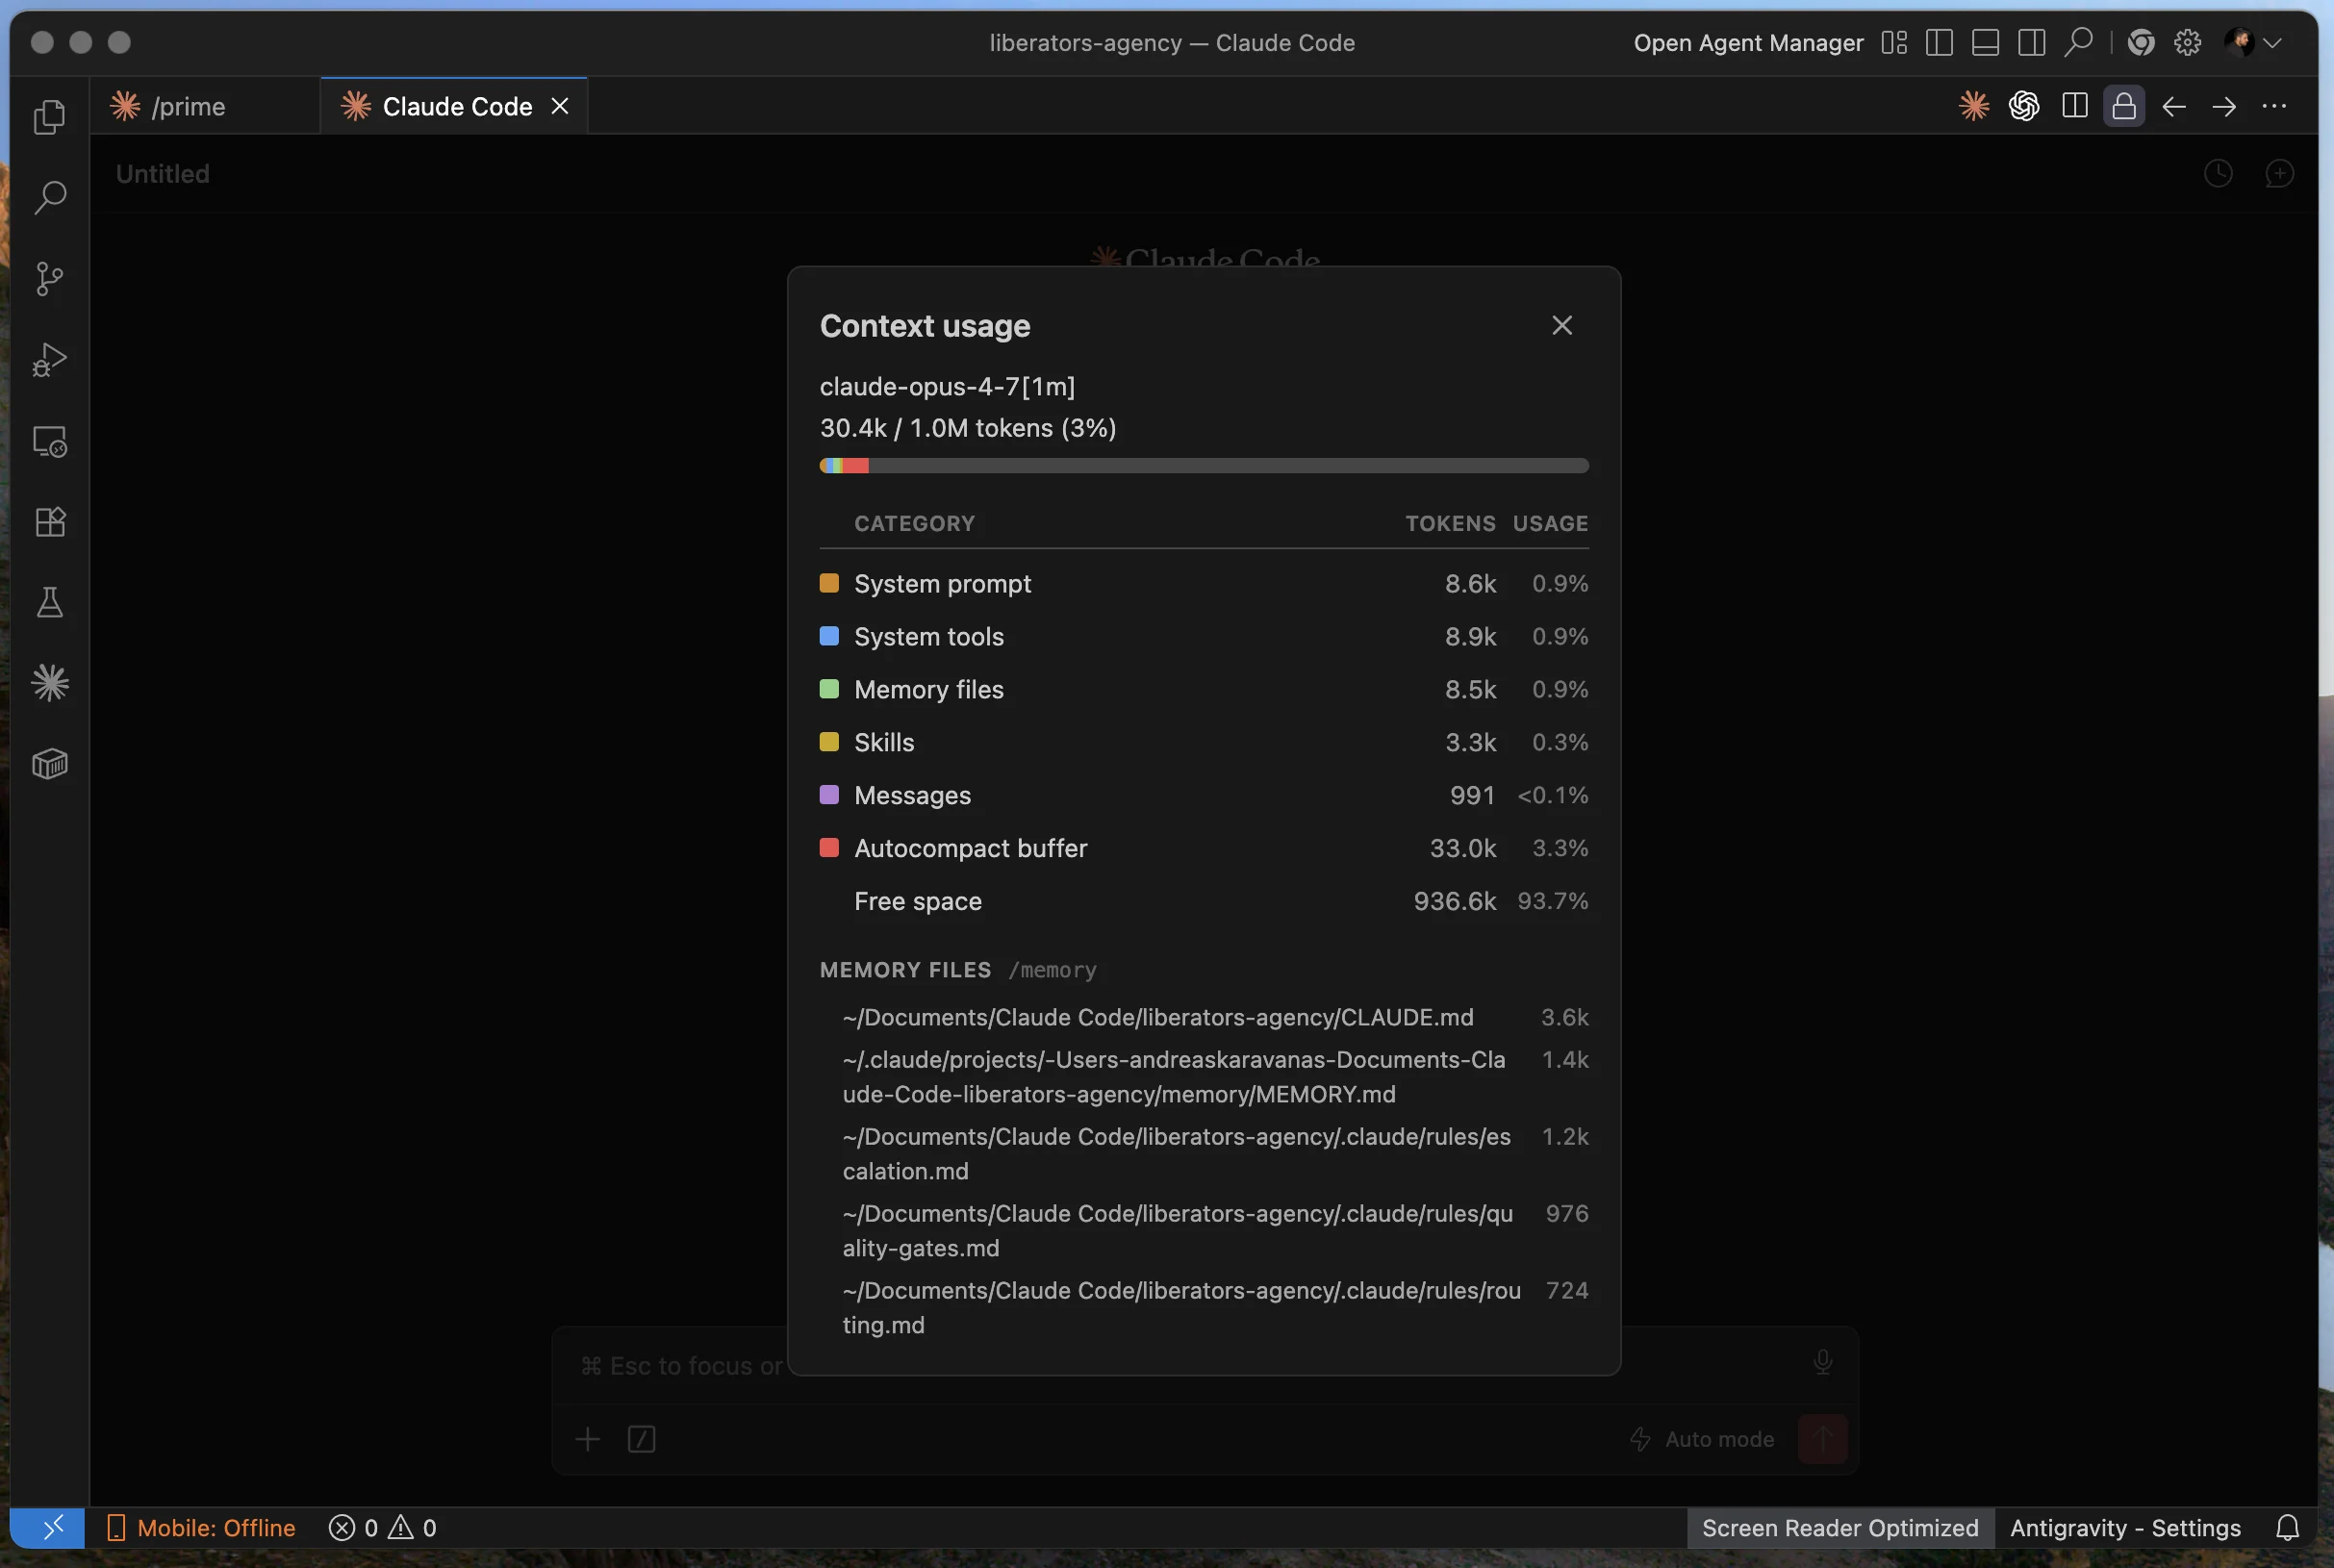Click the magnifier search icon in title bar
The width and height of the screenshot is (2334, 1568).
pos(2078,43)
